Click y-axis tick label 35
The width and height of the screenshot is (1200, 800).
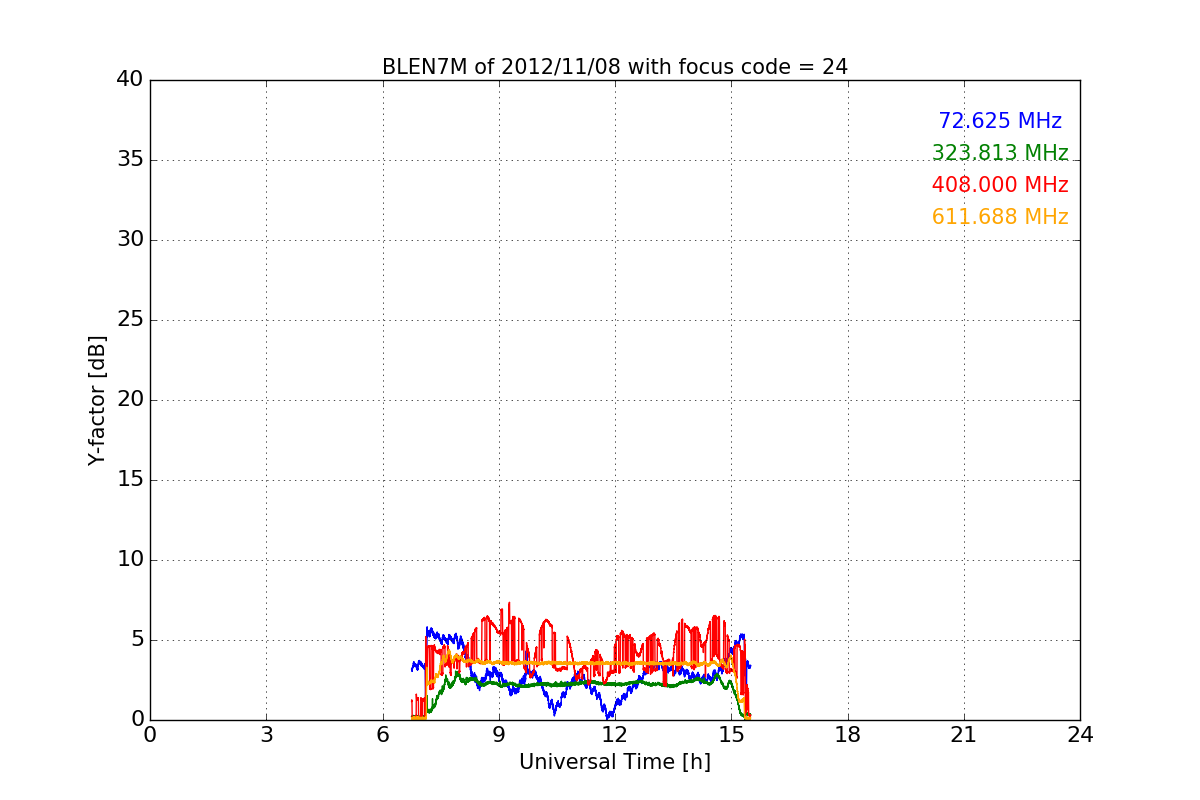(130, 159)
